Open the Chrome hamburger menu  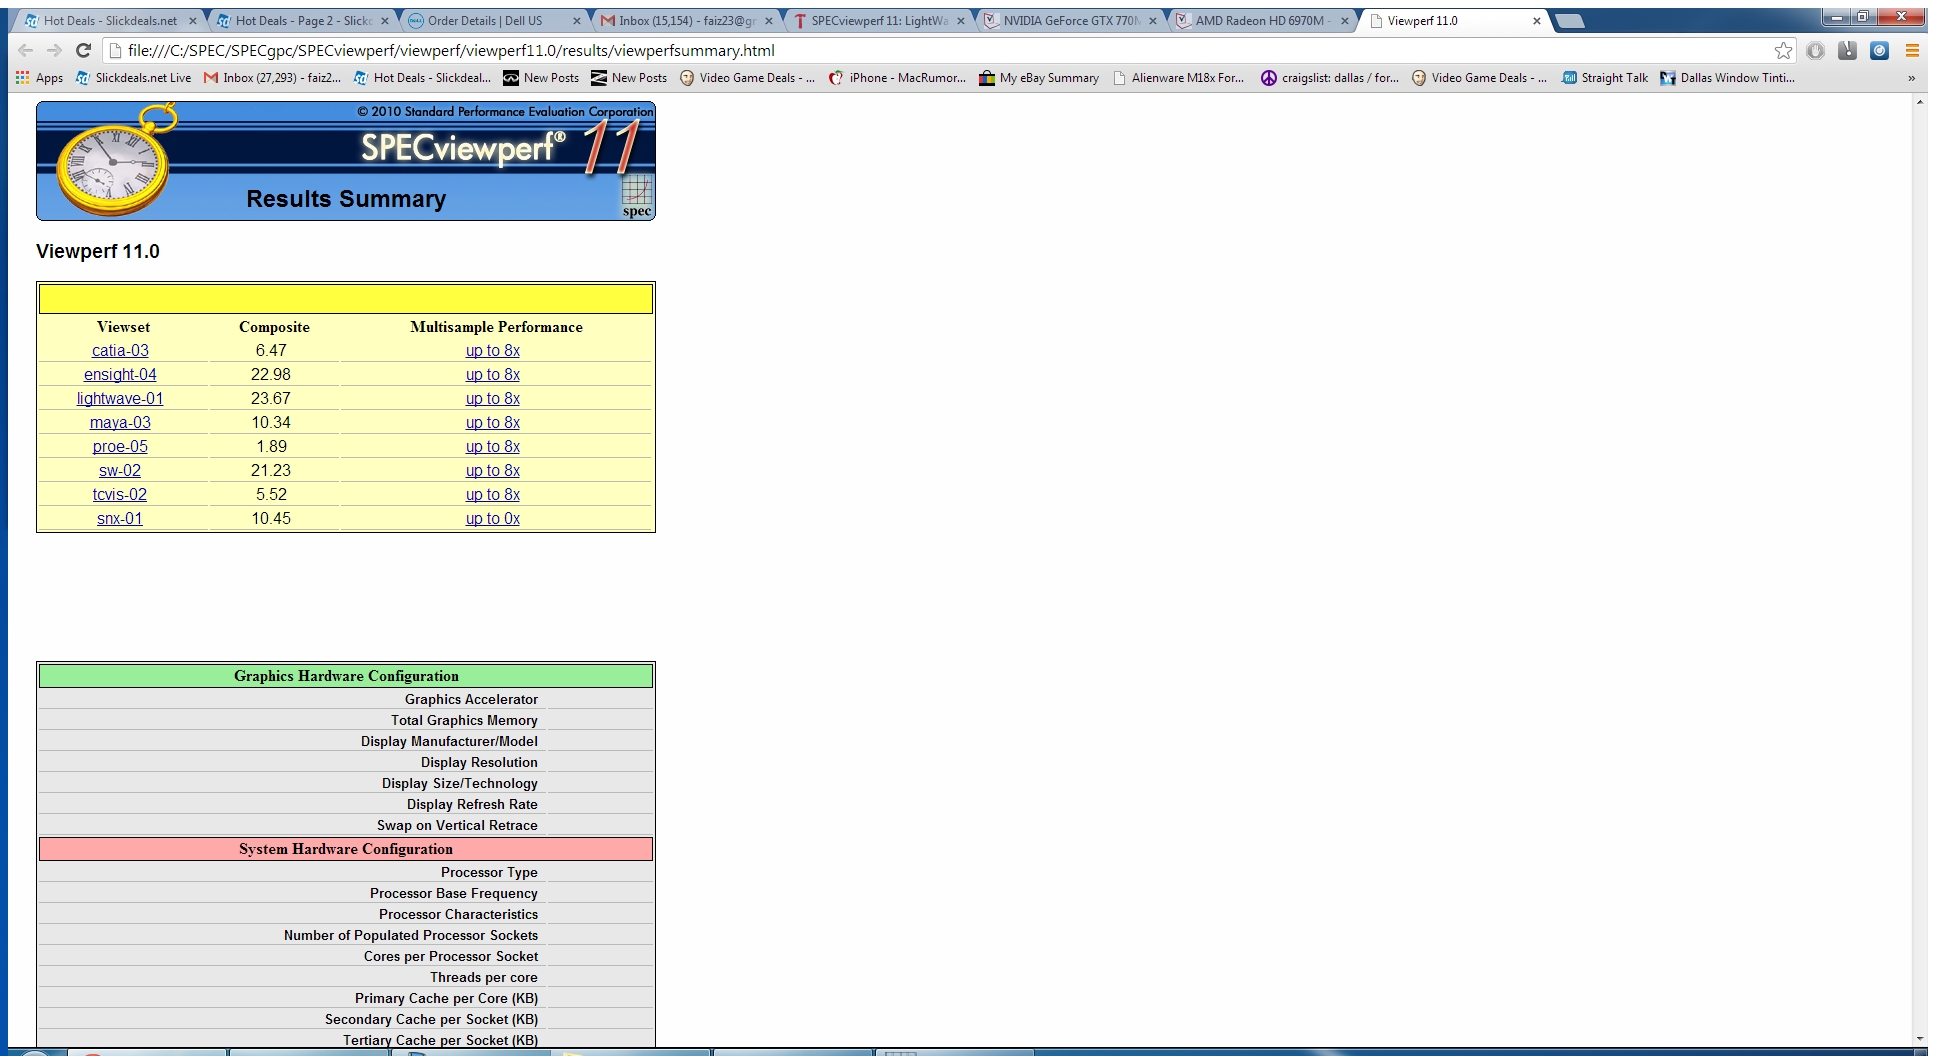click(x=1911, y=50)
